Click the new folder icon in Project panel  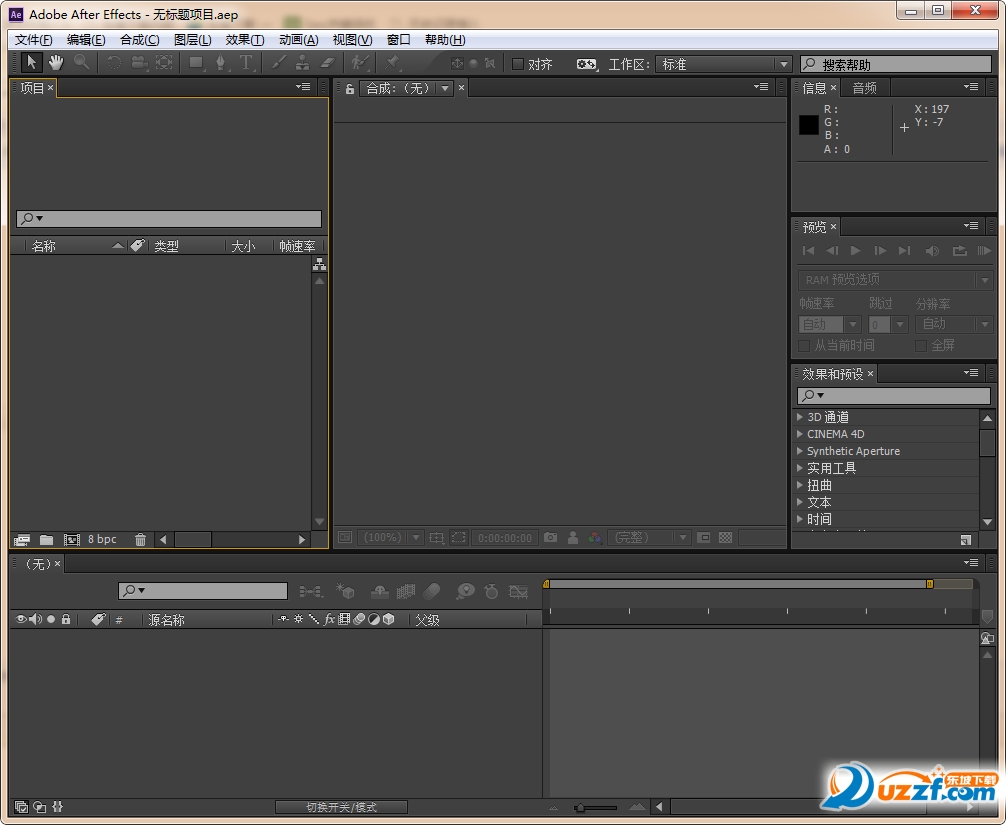coord(46,540)
